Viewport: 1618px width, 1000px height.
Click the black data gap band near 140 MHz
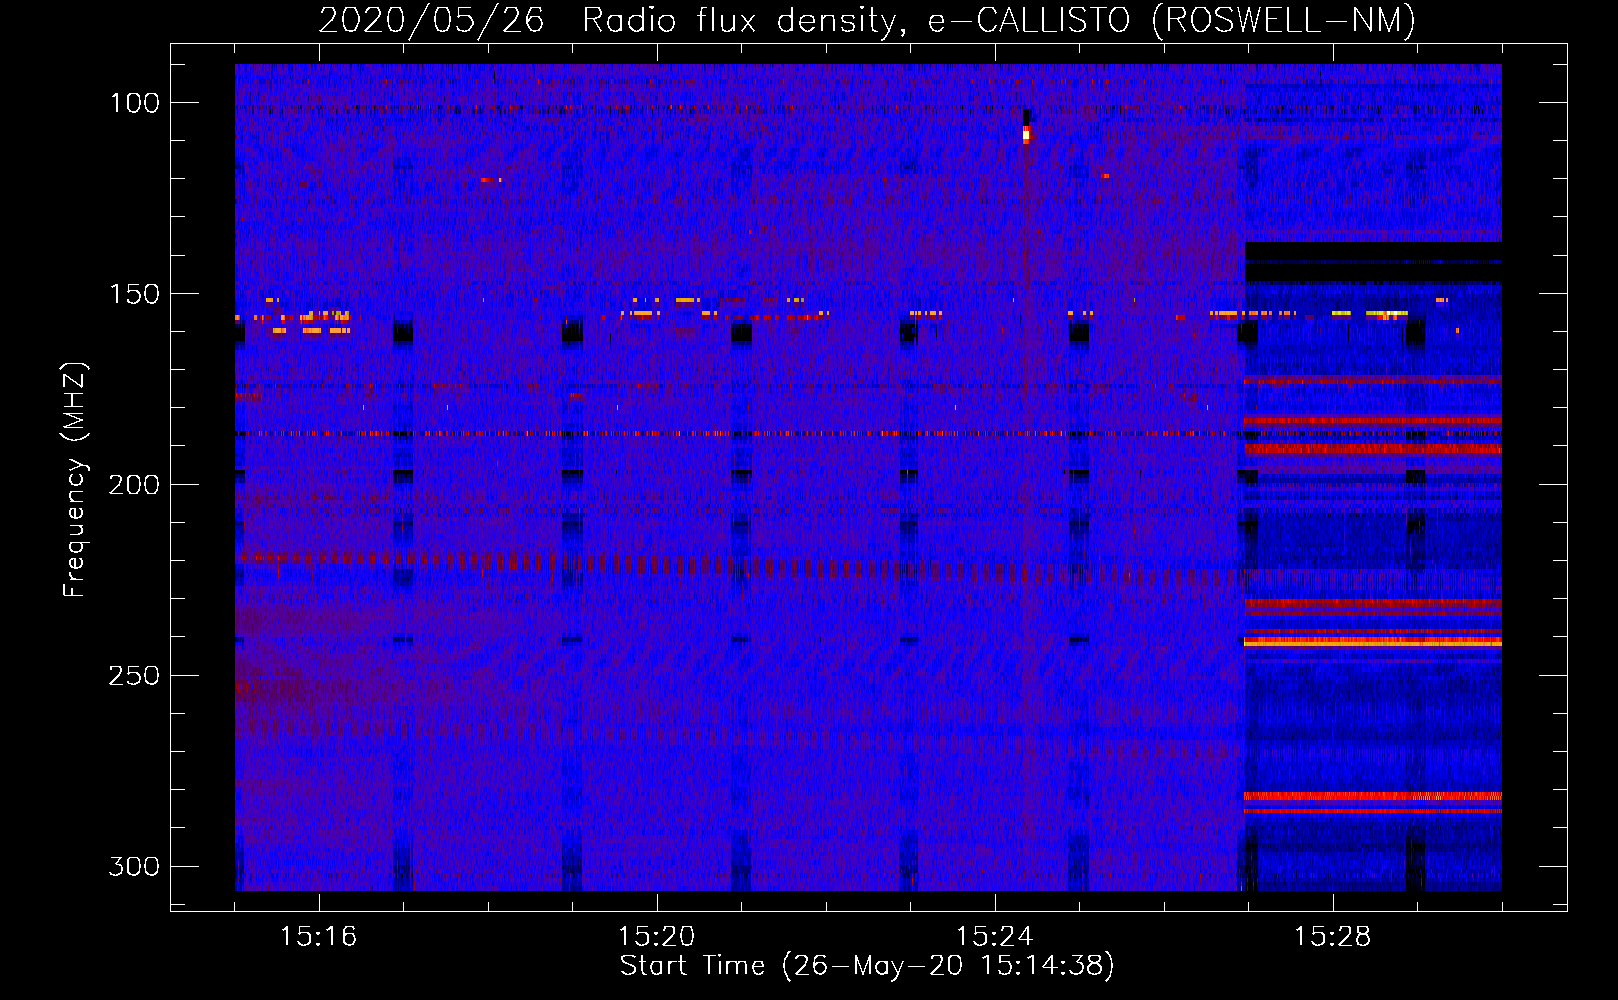1373,262
